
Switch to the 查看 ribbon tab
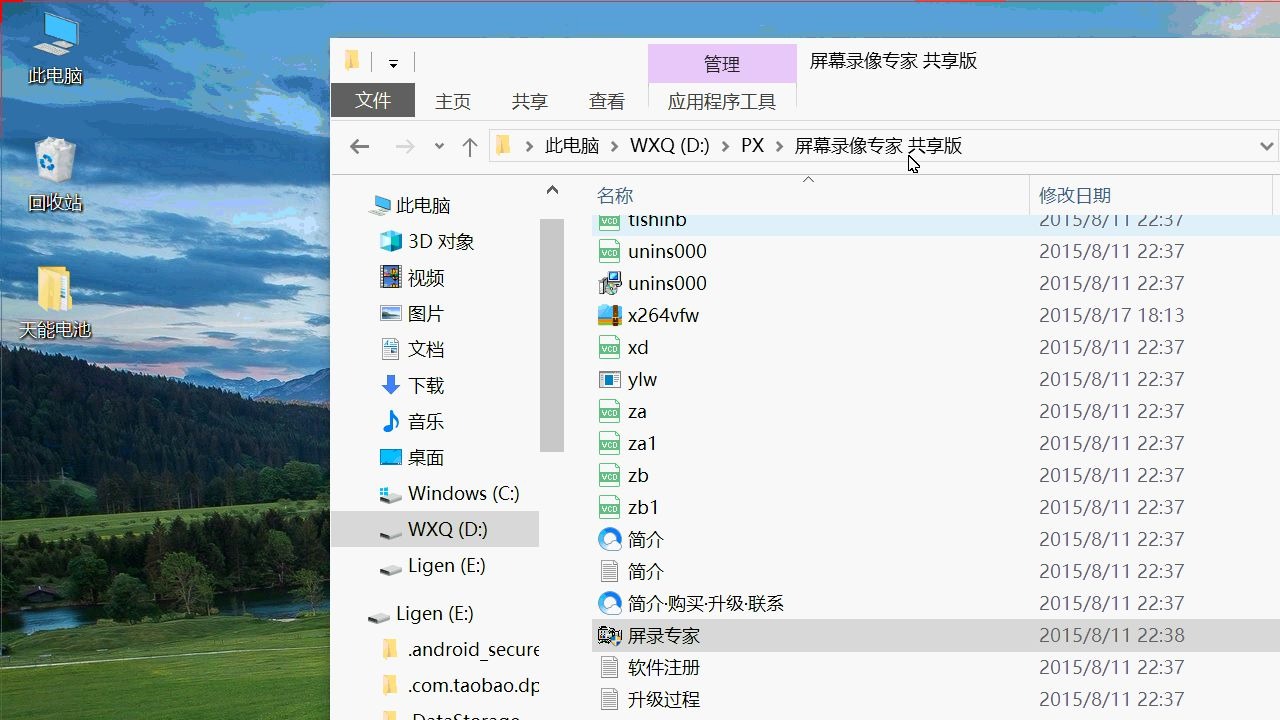(x=607, y=102)
